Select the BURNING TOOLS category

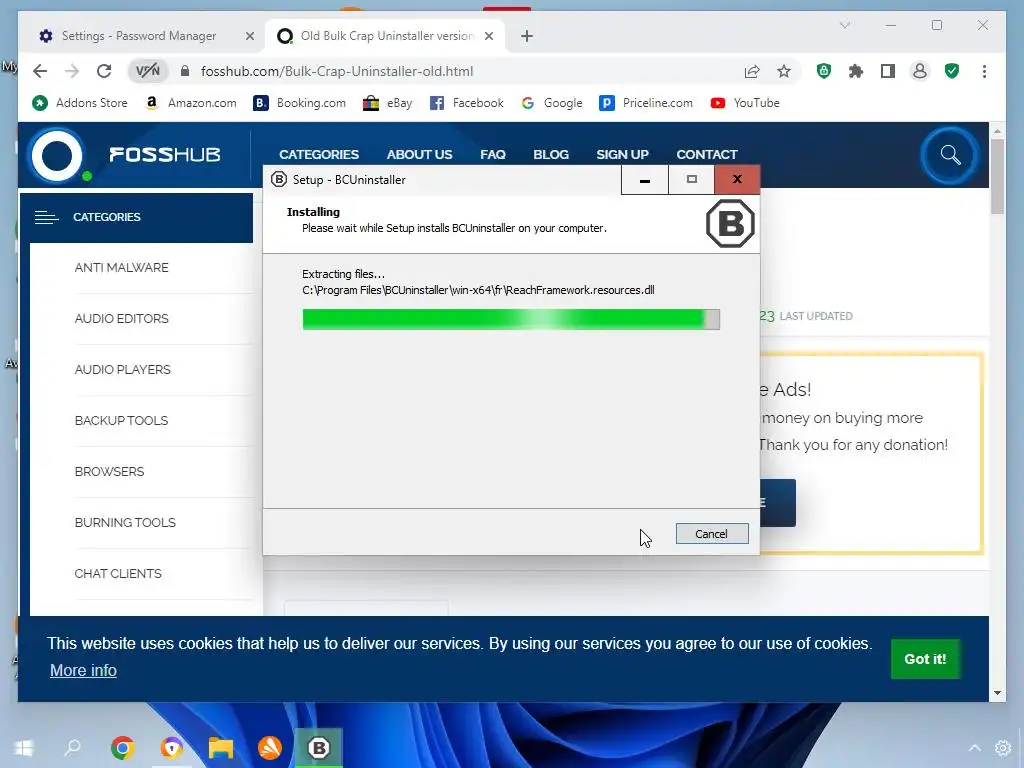125,522
